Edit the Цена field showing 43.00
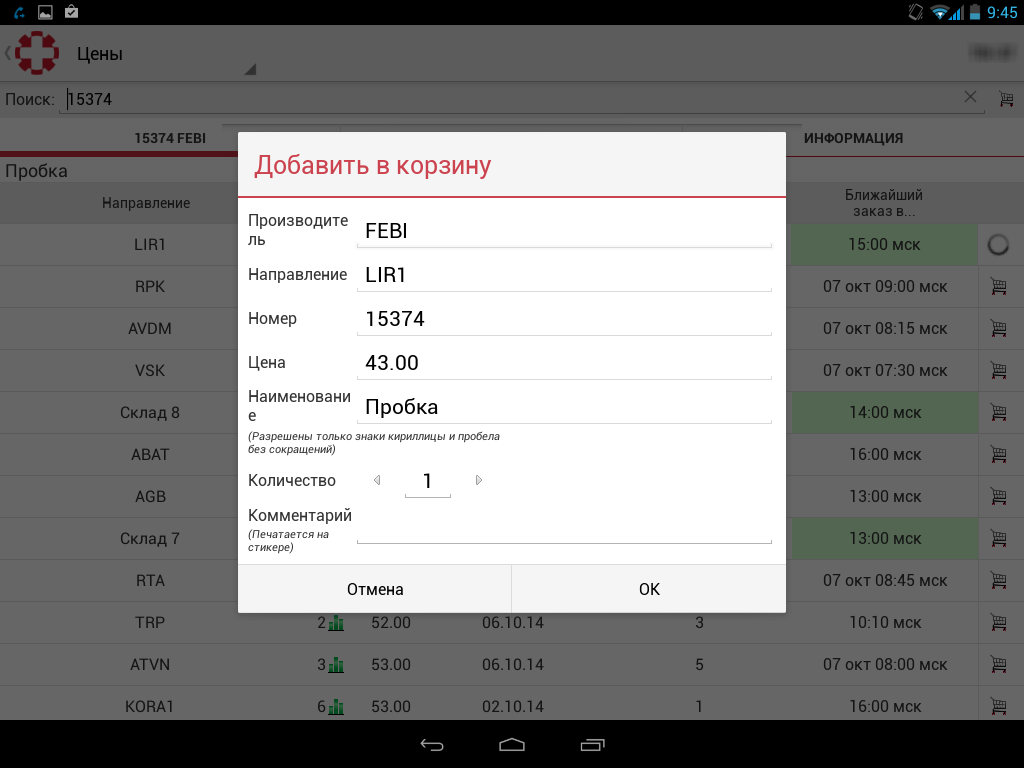The width and height of the screenshot is (1024, 768). (564, 363)
